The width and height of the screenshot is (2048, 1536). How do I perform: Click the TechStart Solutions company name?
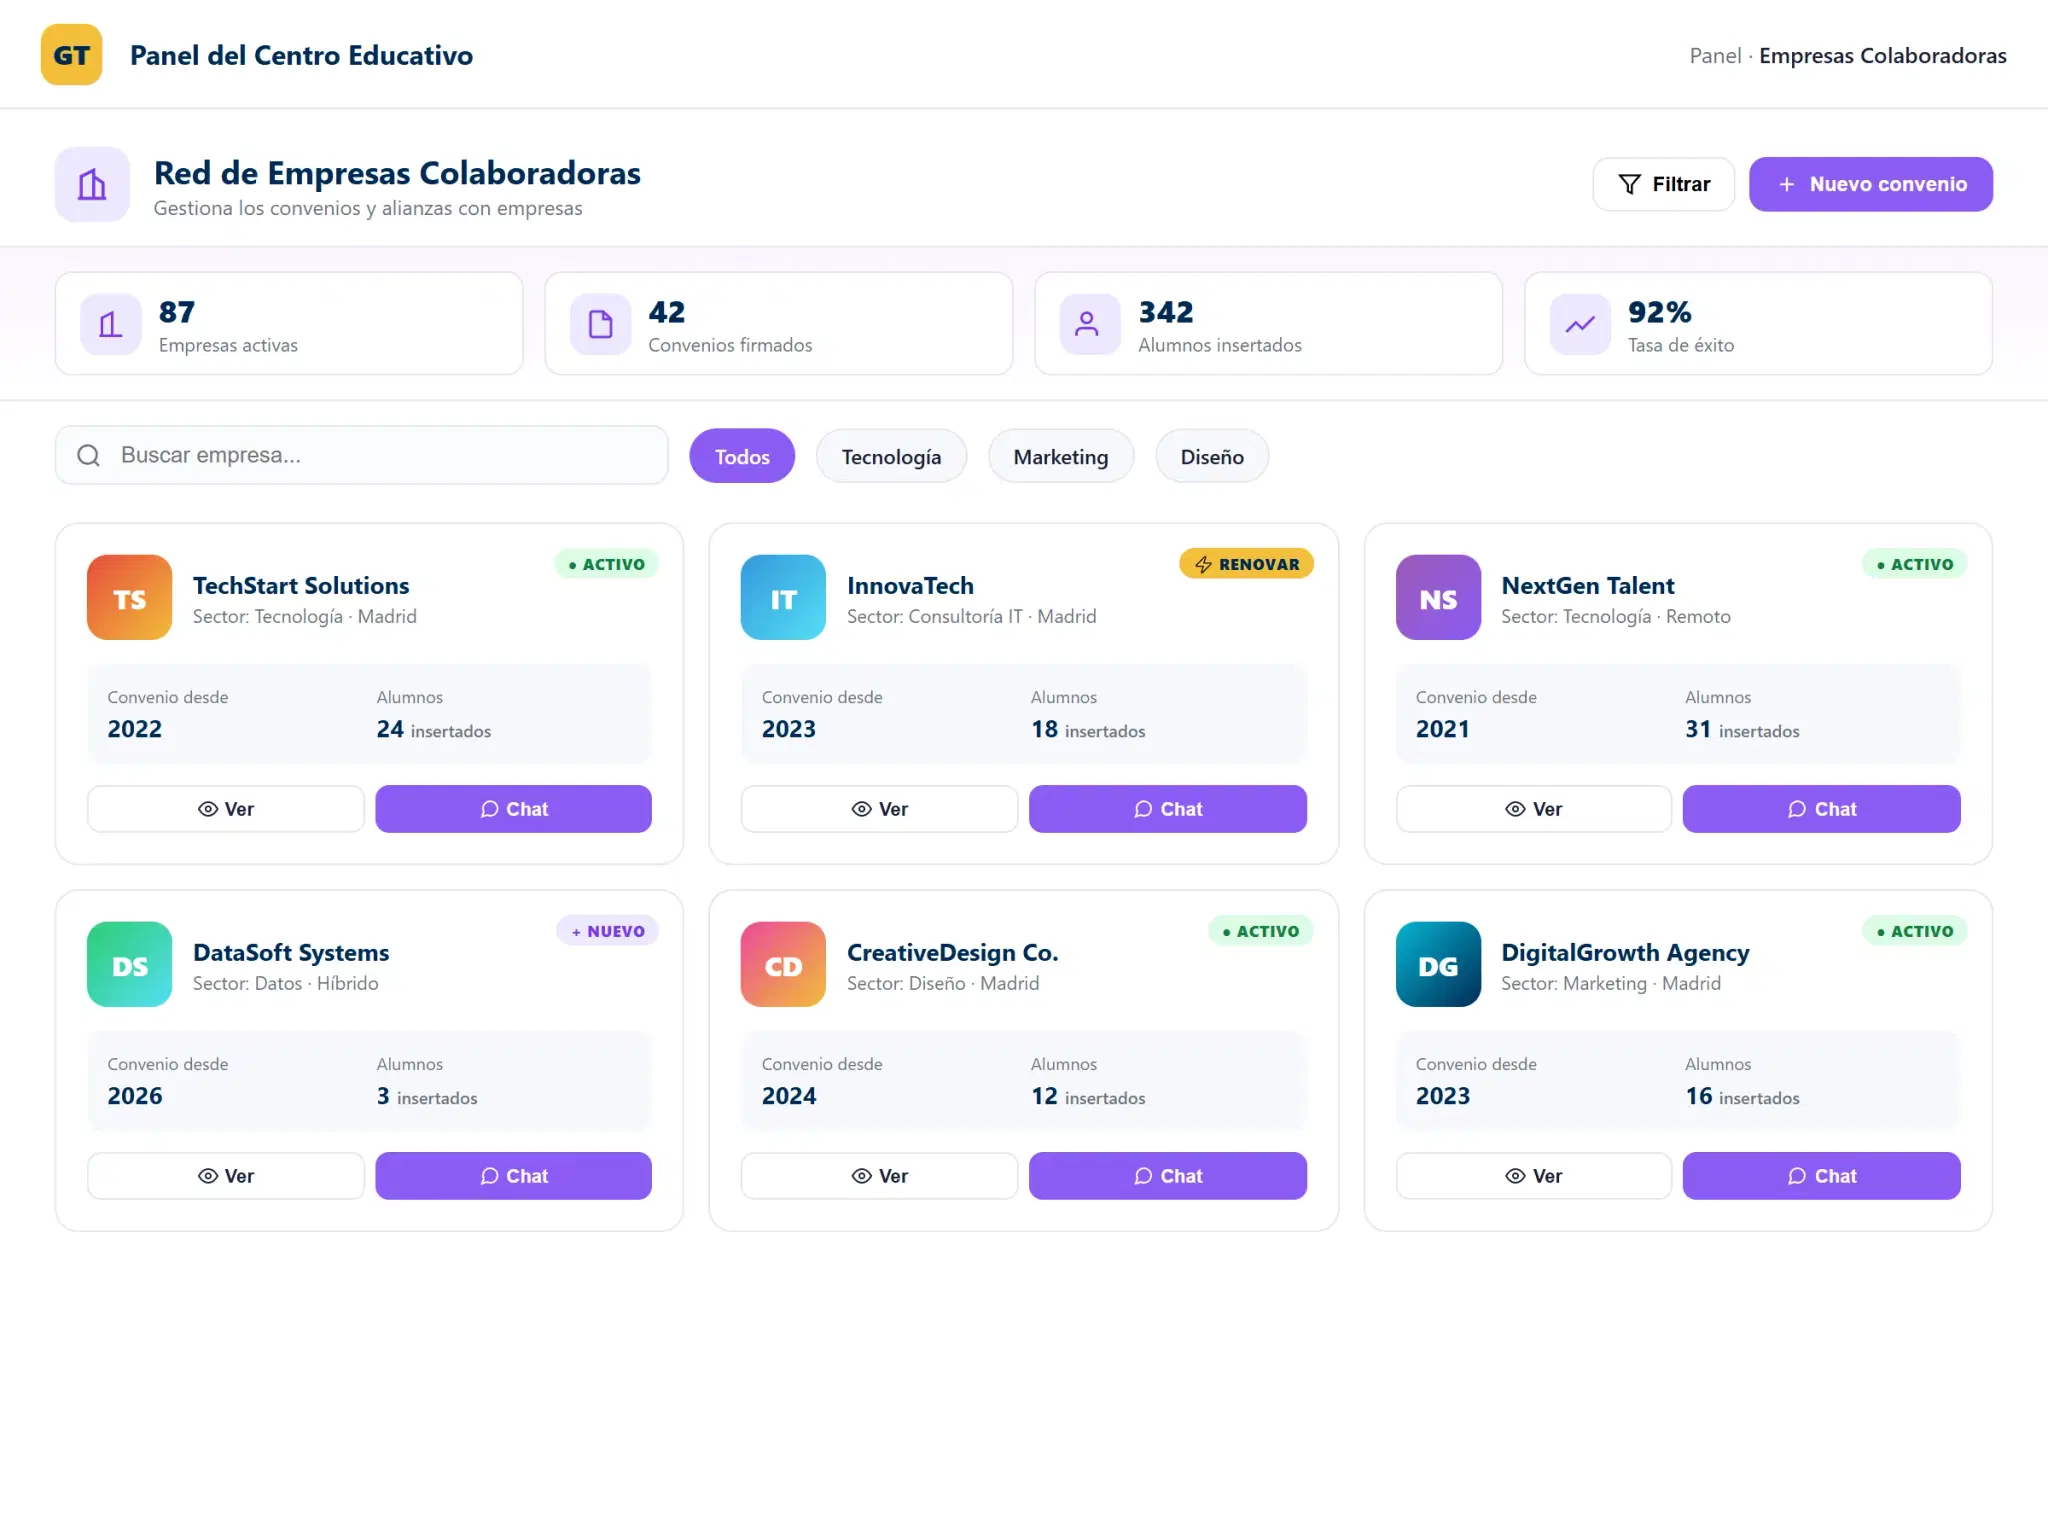[x=301, y=586]
